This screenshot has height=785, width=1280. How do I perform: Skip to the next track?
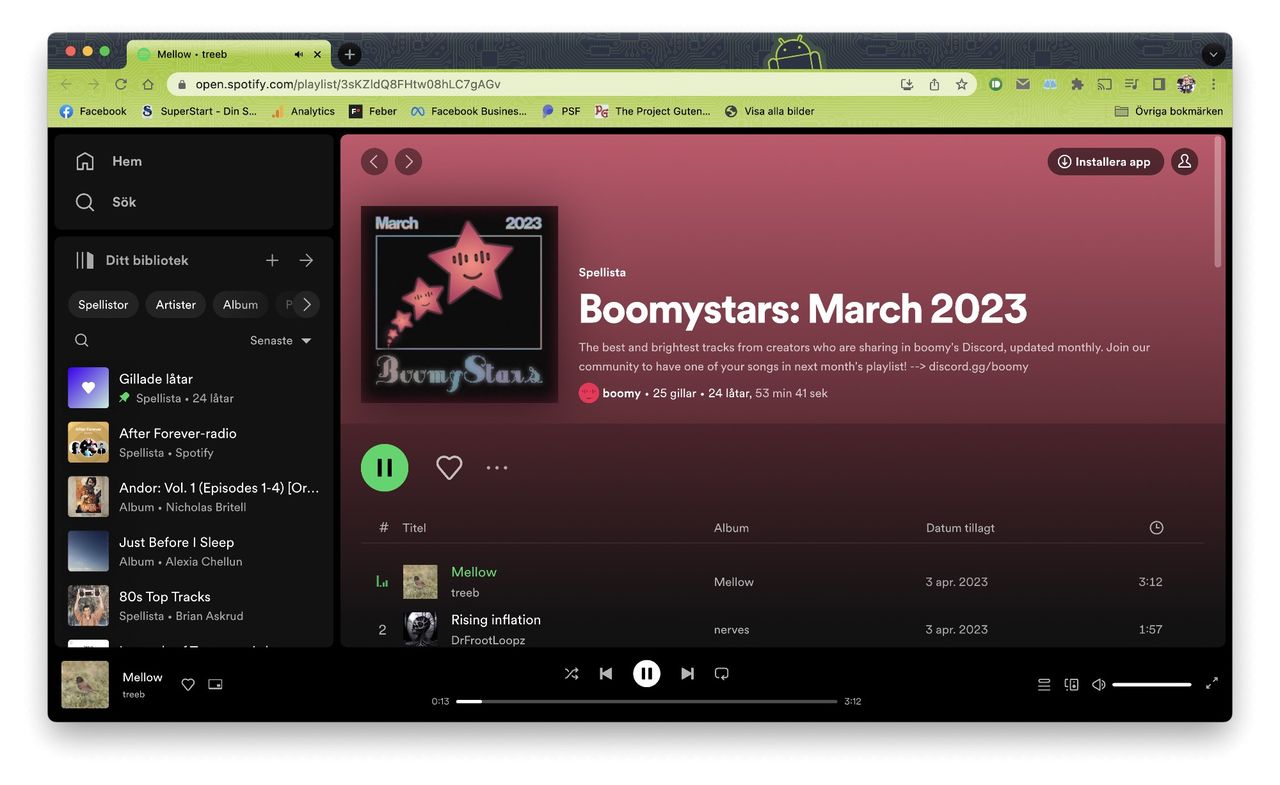(x=687, y=673)
